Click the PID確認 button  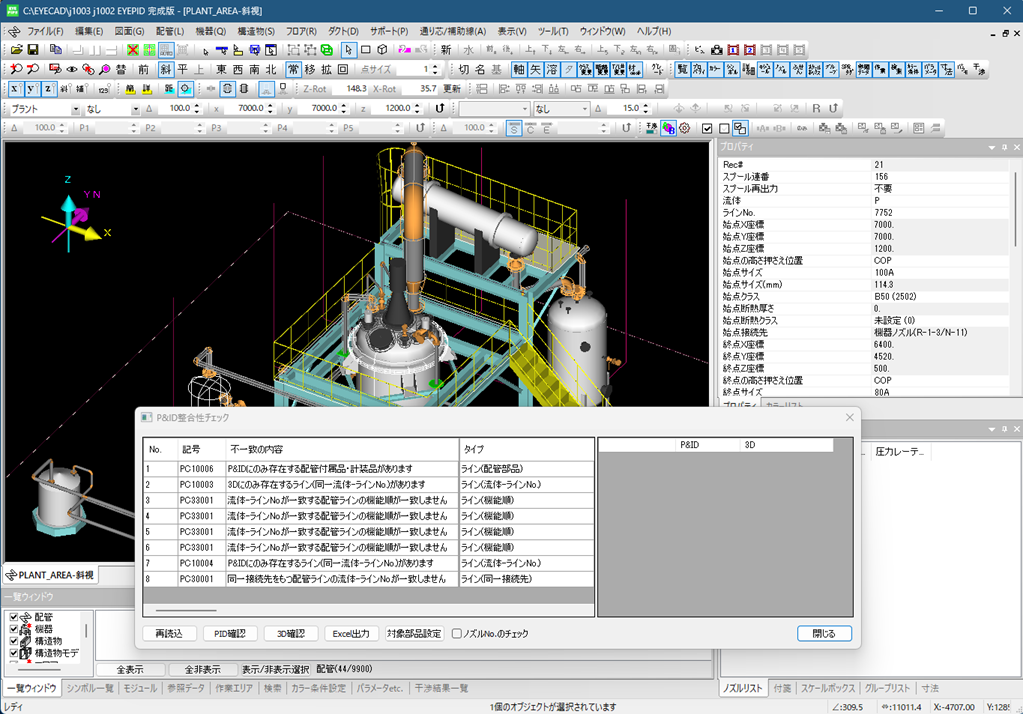click(x=230, y=634)
